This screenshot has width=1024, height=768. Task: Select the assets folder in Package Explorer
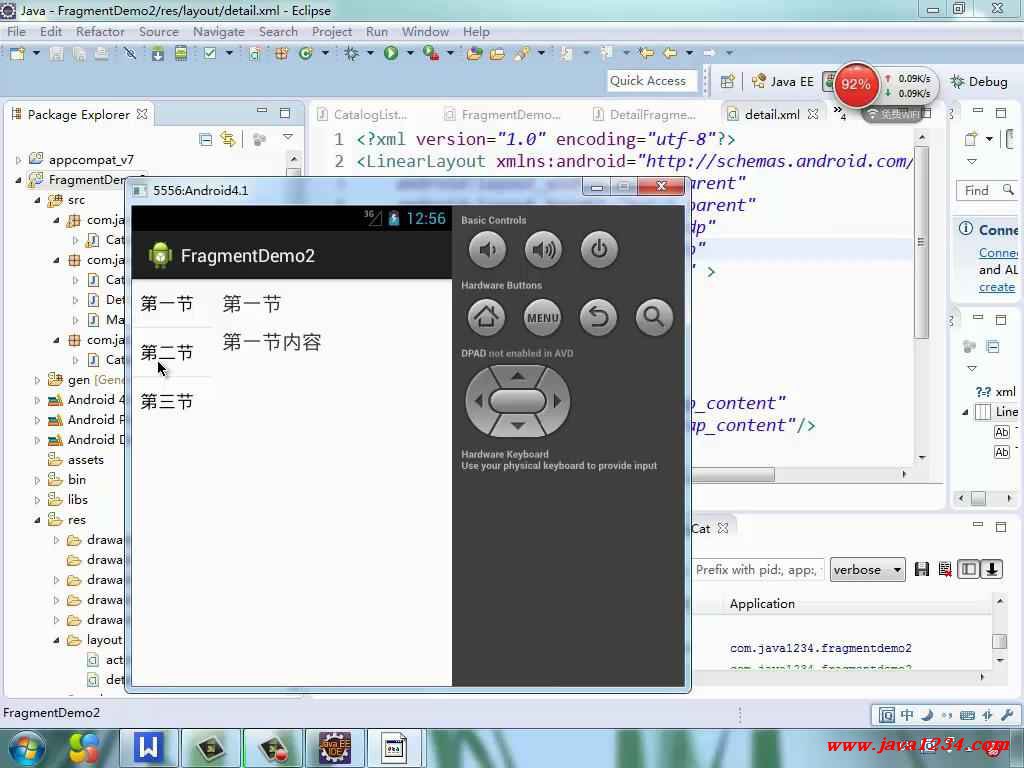[86, 460]
